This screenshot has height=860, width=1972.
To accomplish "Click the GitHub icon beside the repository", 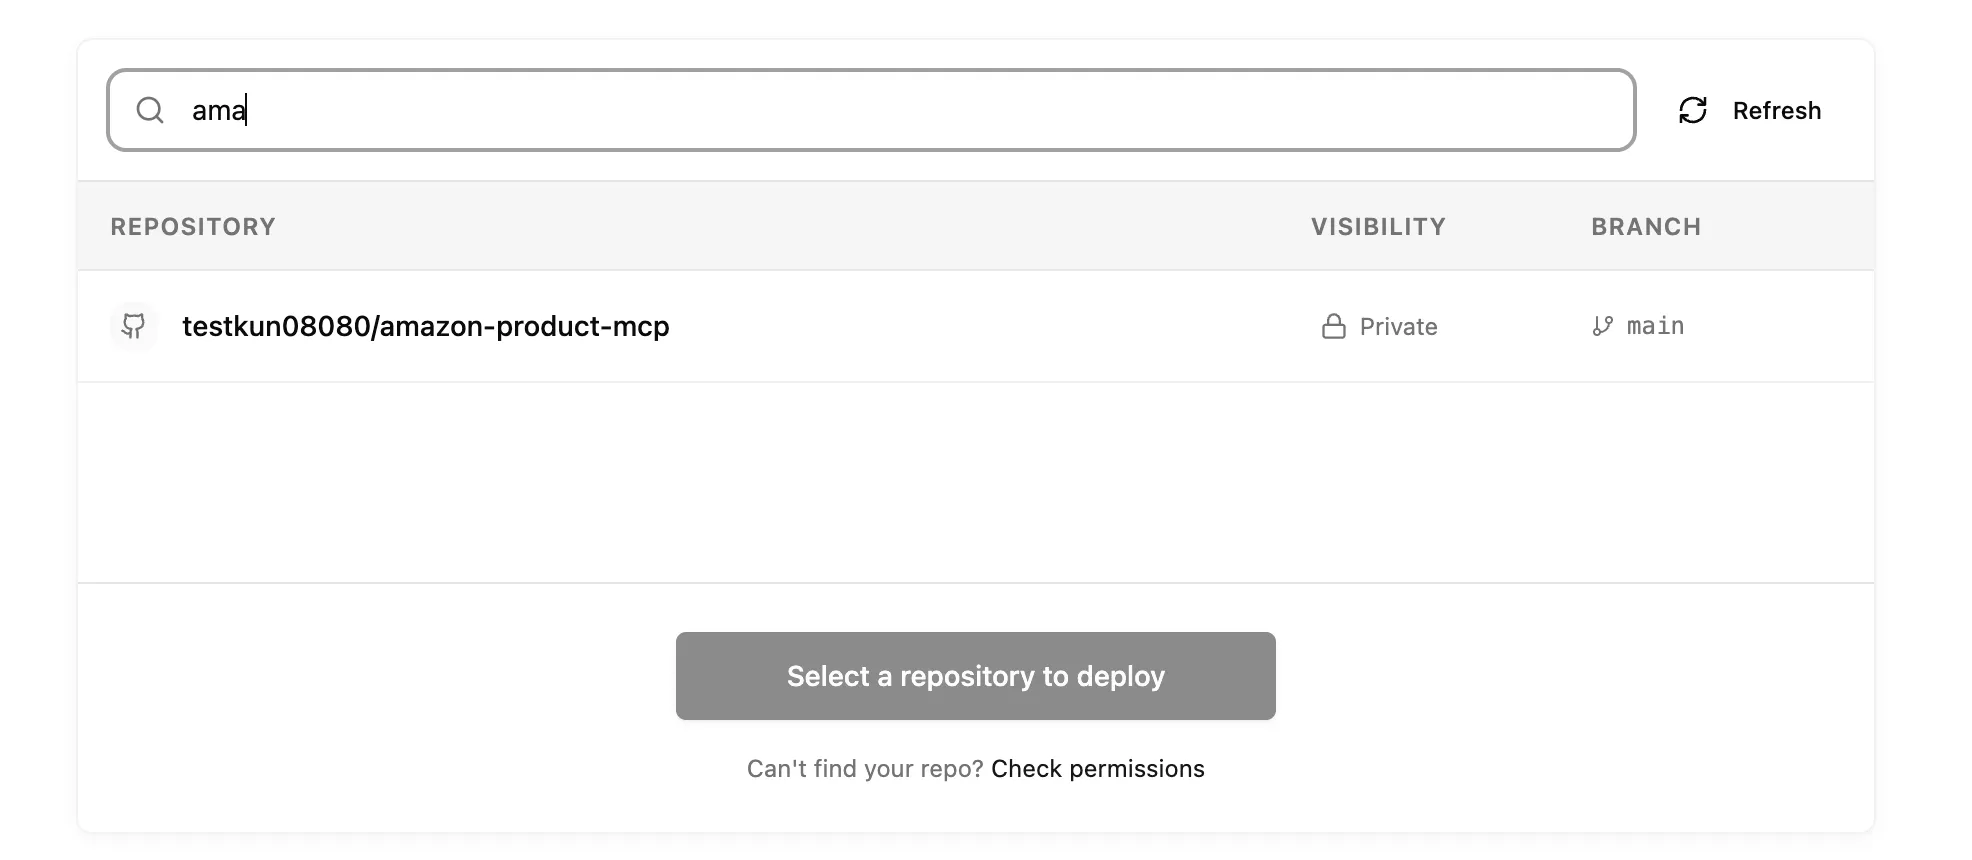I will [133, 326].
